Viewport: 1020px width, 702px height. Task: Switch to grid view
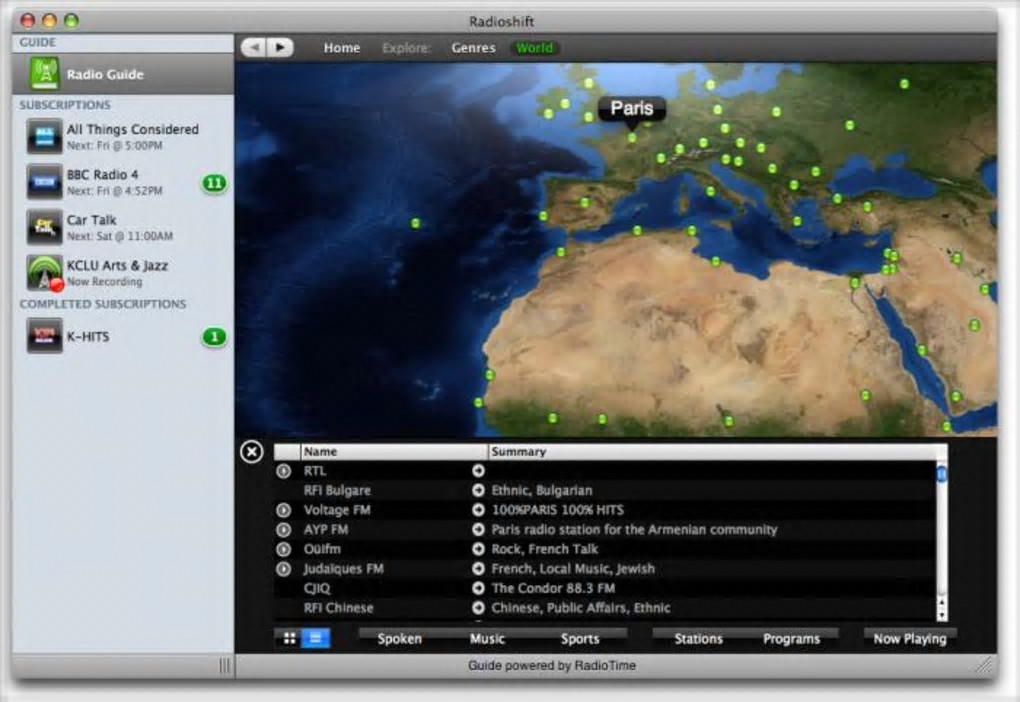pos(289,638)
